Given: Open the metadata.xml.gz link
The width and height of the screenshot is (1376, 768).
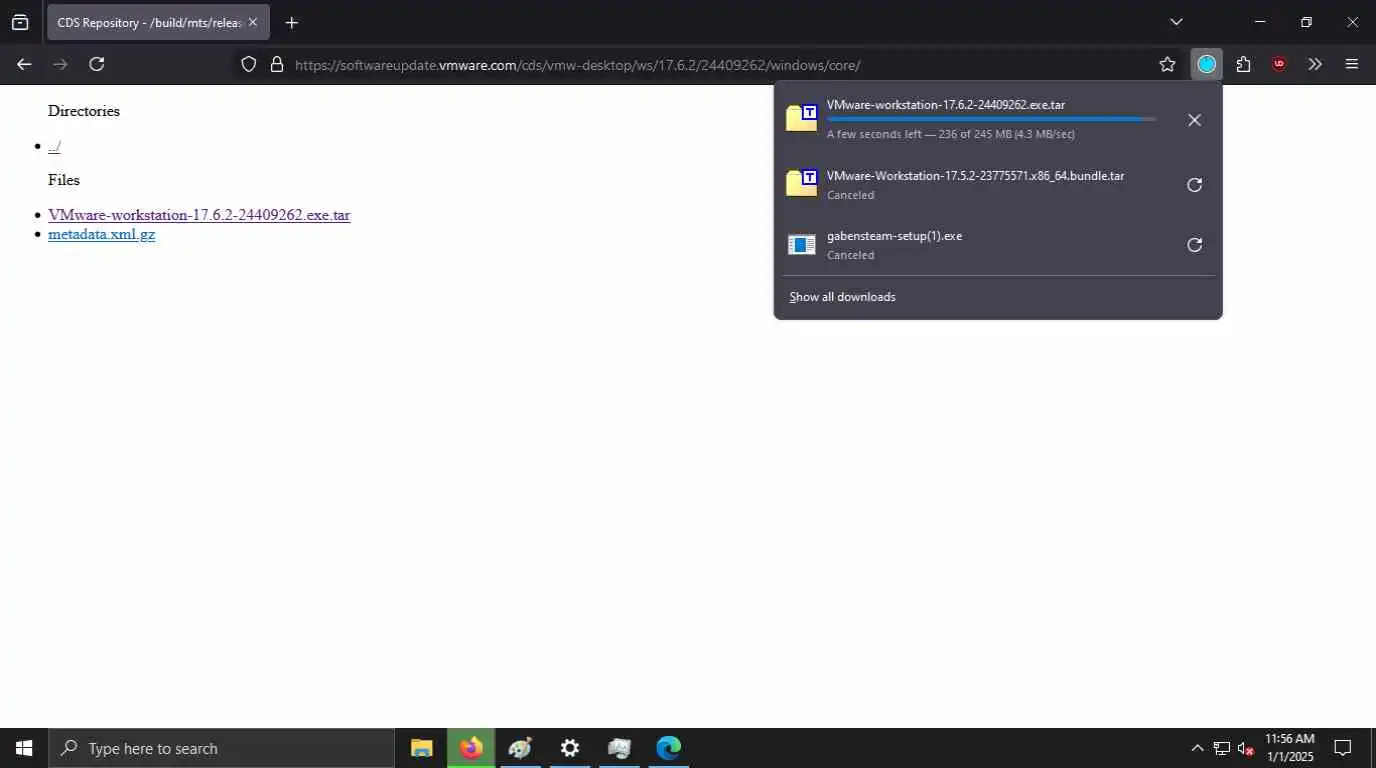Looking at the screenshot, I should pyautogui.click(x=101, y=234).
